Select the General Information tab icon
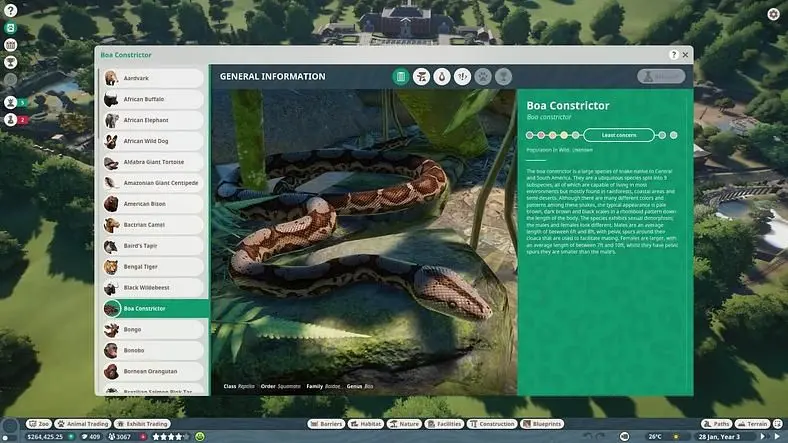This screenshot has width=788, height=443. click(x=401, y=77)
